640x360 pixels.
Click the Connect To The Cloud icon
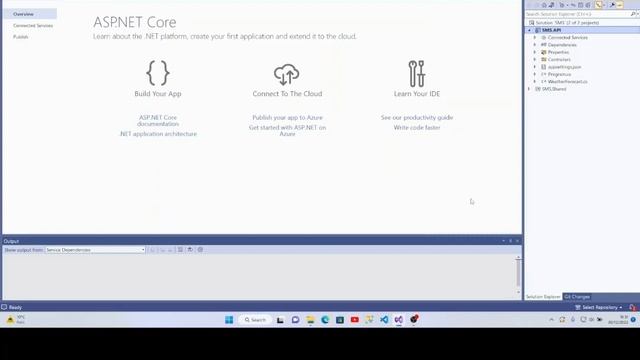point(287,74)
